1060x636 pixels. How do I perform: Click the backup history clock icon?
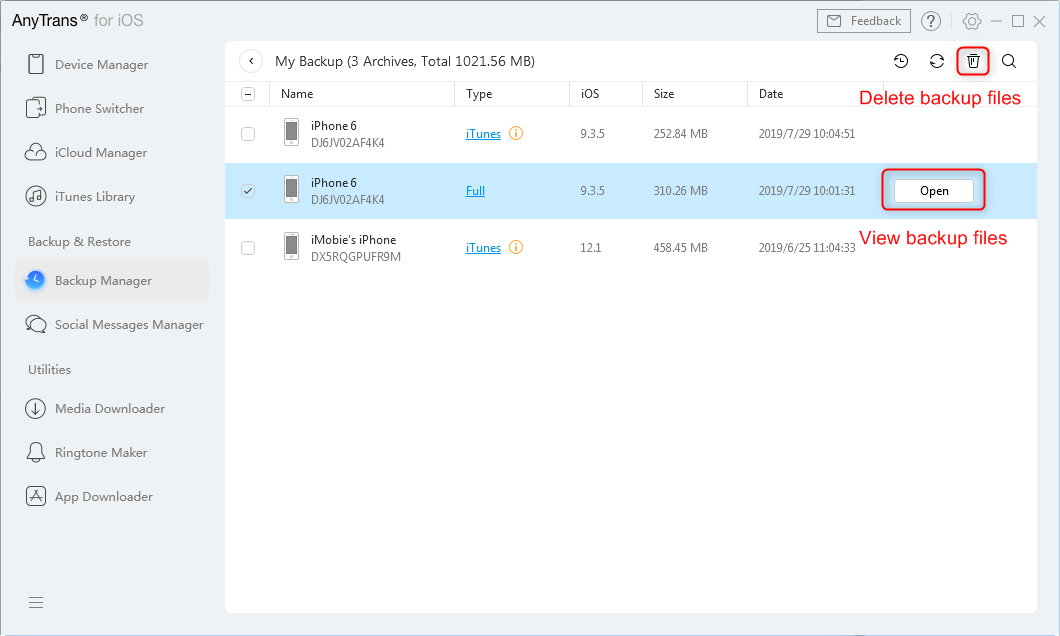(x=900, y=62)
